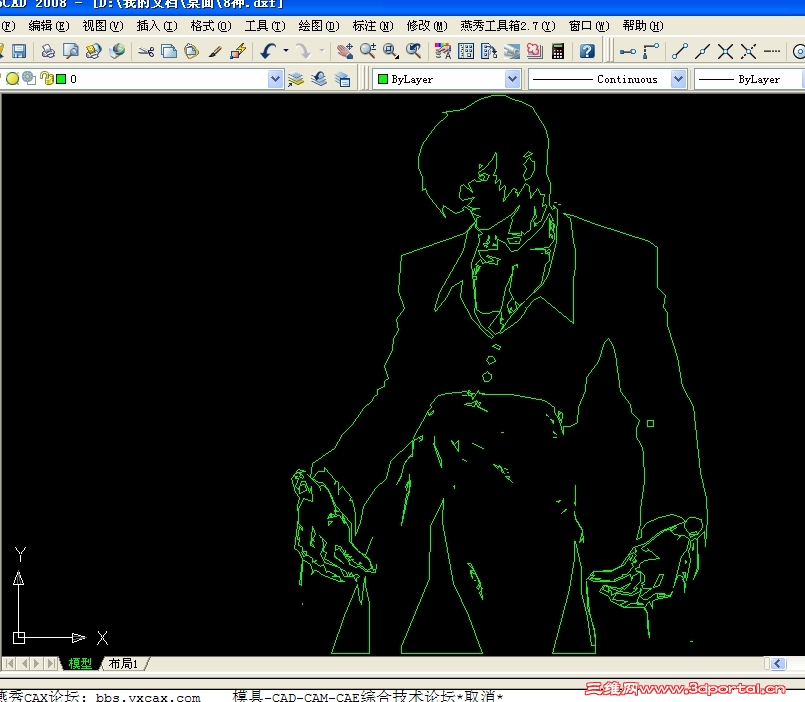Open the 格式(O) menu
The image size is (805, 702).
pos(210,26)
